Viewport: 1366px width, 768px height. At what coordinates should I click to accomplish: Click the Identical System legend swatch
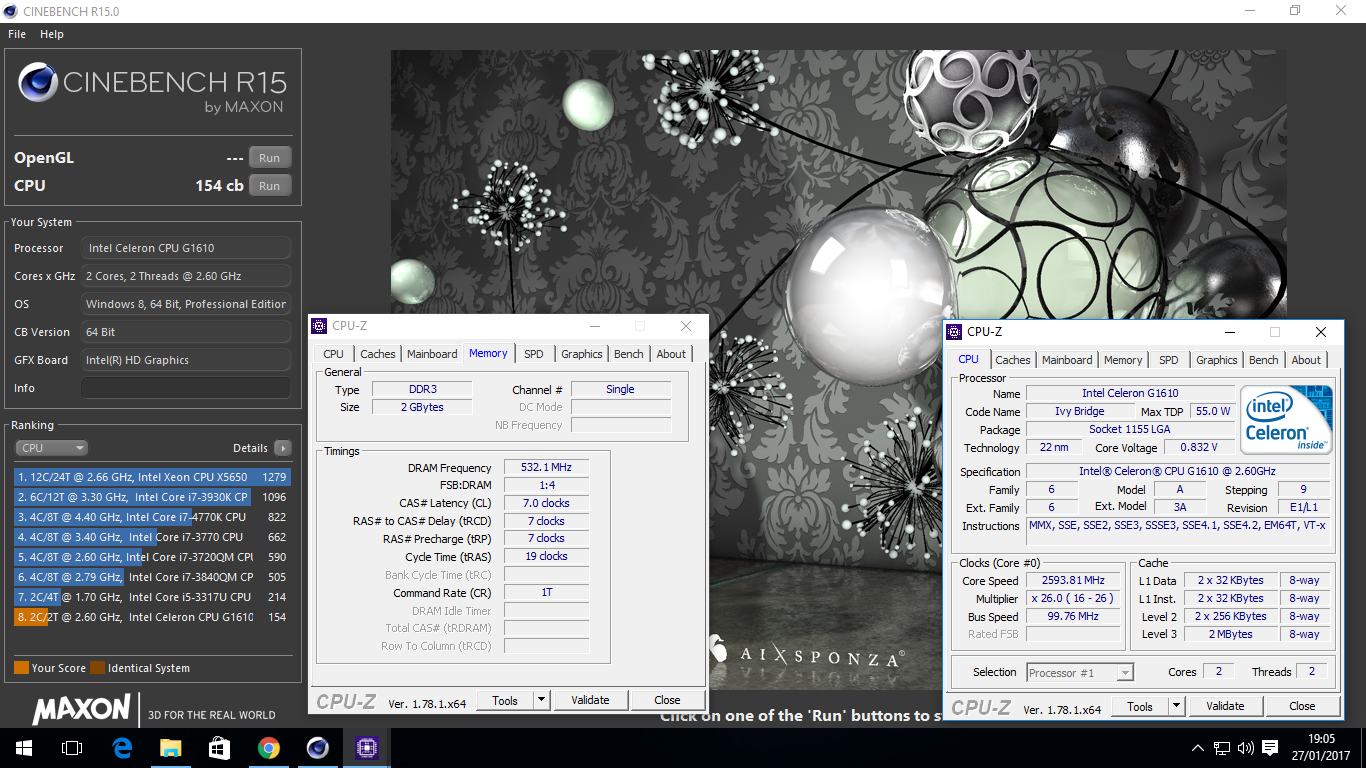[97, 668]
